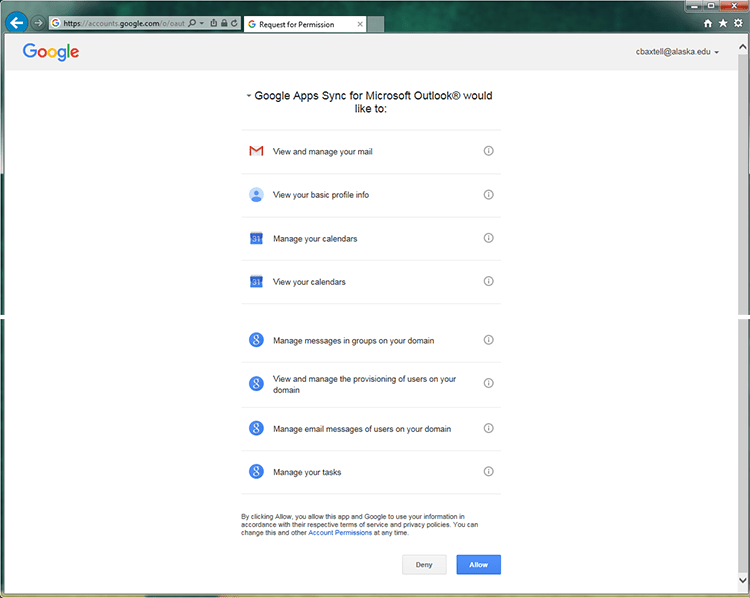Open the Favorites star icon

point(723,23)
